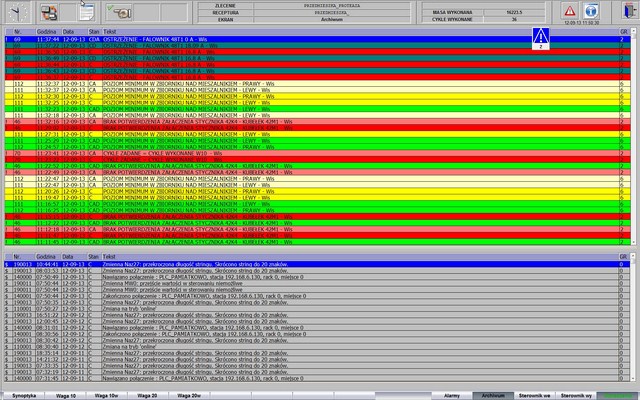Open the blue info icon
The height and width of the screenshot is (400, 640).
coord(591,11)
